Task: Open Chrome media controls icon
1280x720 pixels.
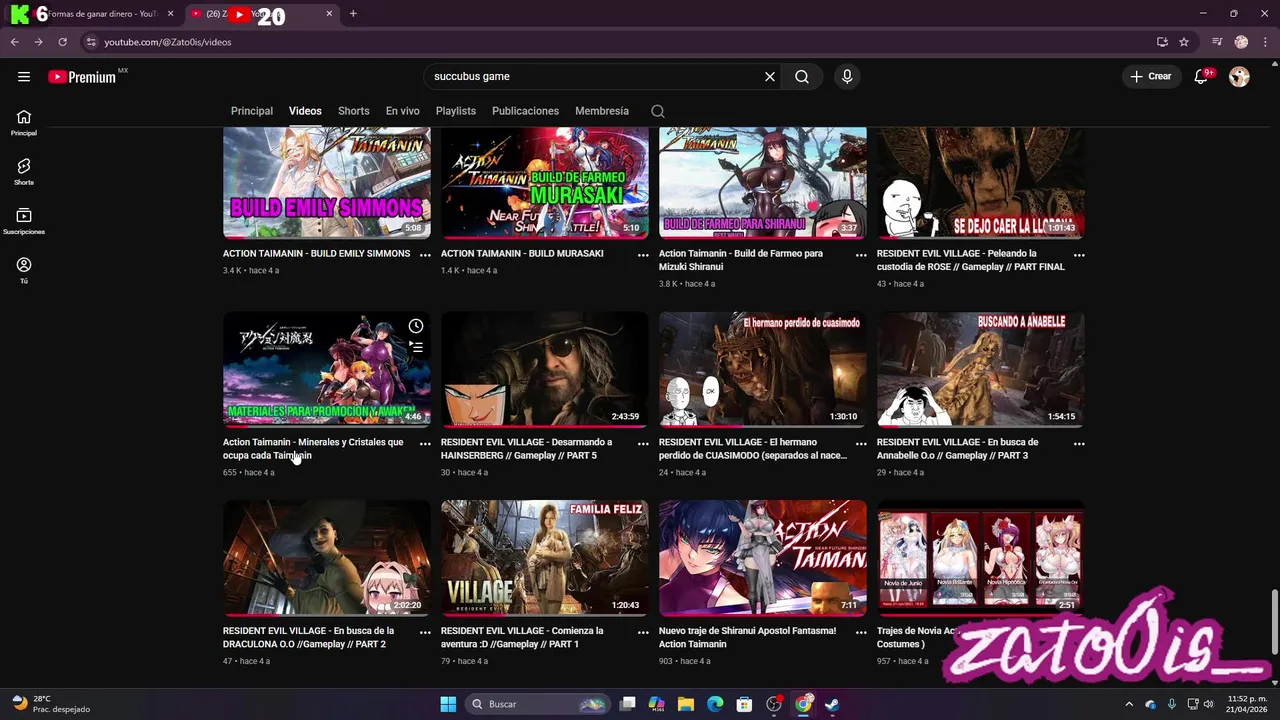Action: point(1217,42)
